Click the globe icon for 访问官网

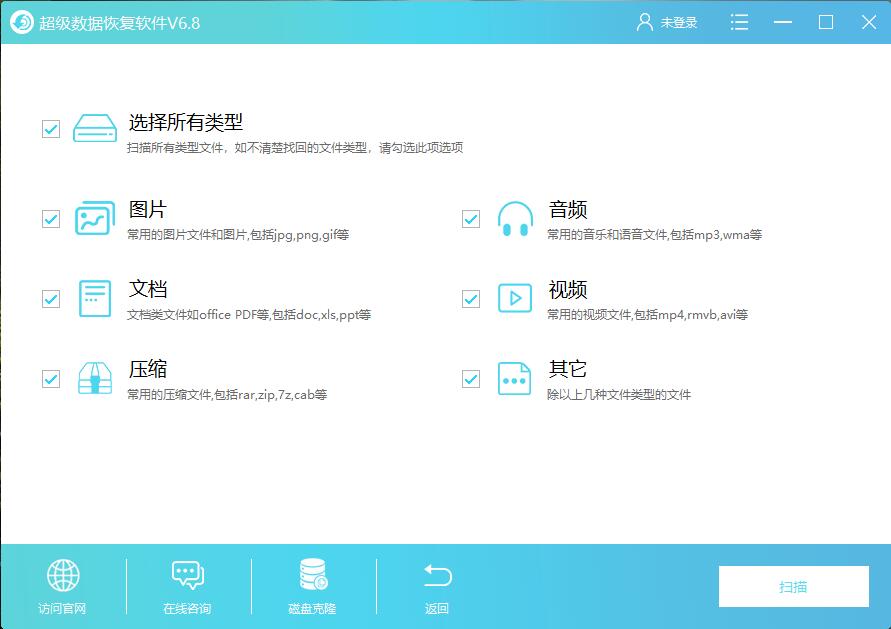[x=63, y=575]
